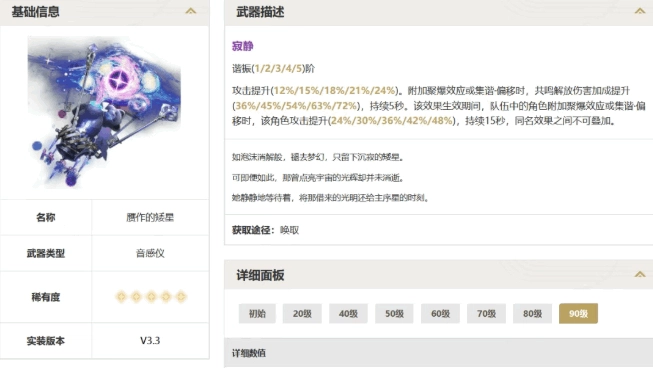Click the 36%/45%/54%/63%/72% bonus values

[x=296, y=106]
